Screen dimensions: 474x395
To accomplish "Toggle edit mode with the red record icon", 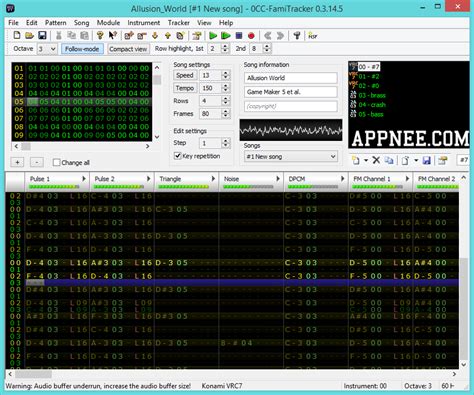I will [251, 35].
